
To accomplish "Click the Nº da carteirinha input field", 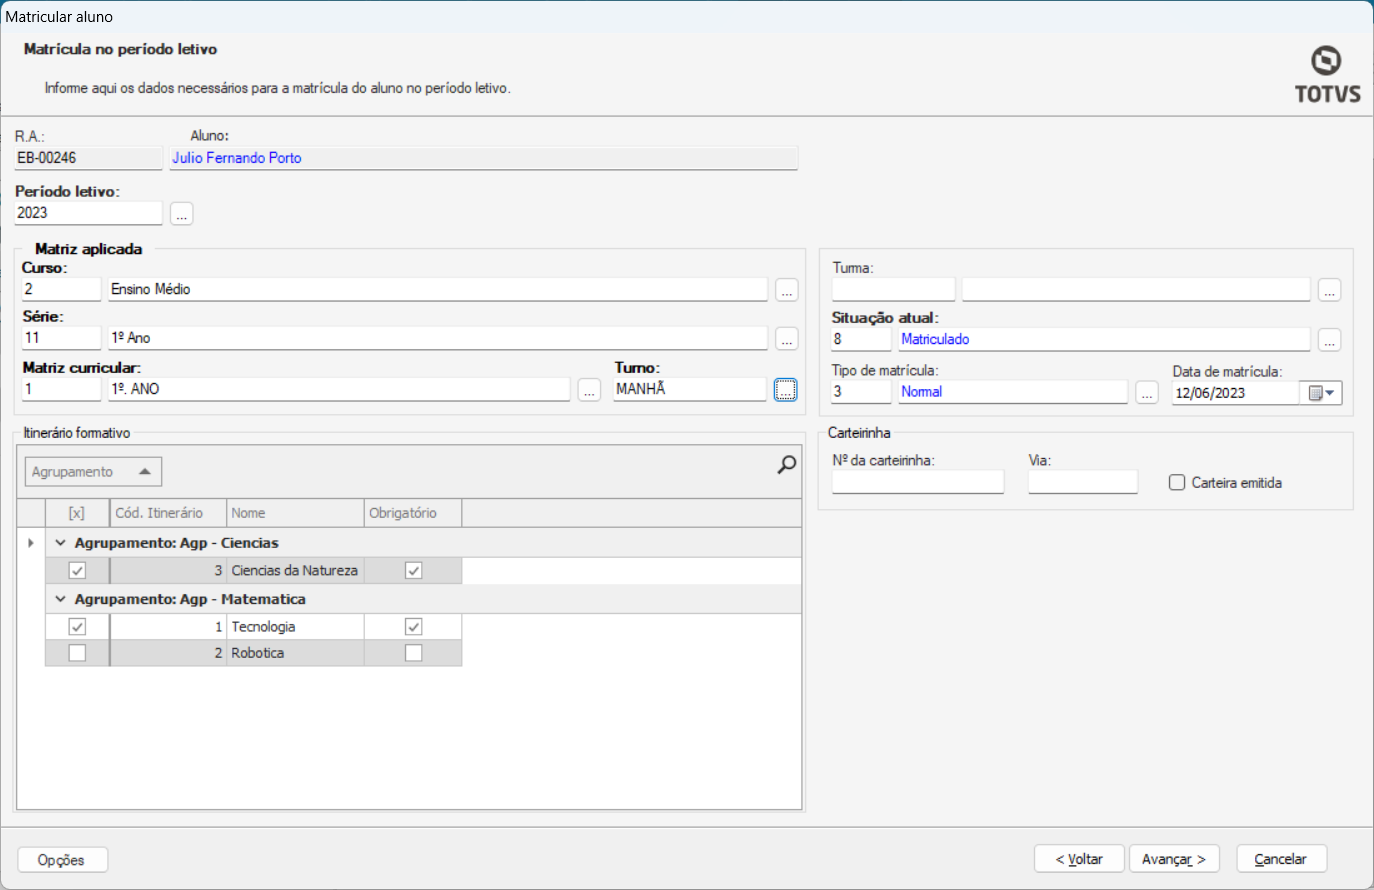I will (917, 482).
